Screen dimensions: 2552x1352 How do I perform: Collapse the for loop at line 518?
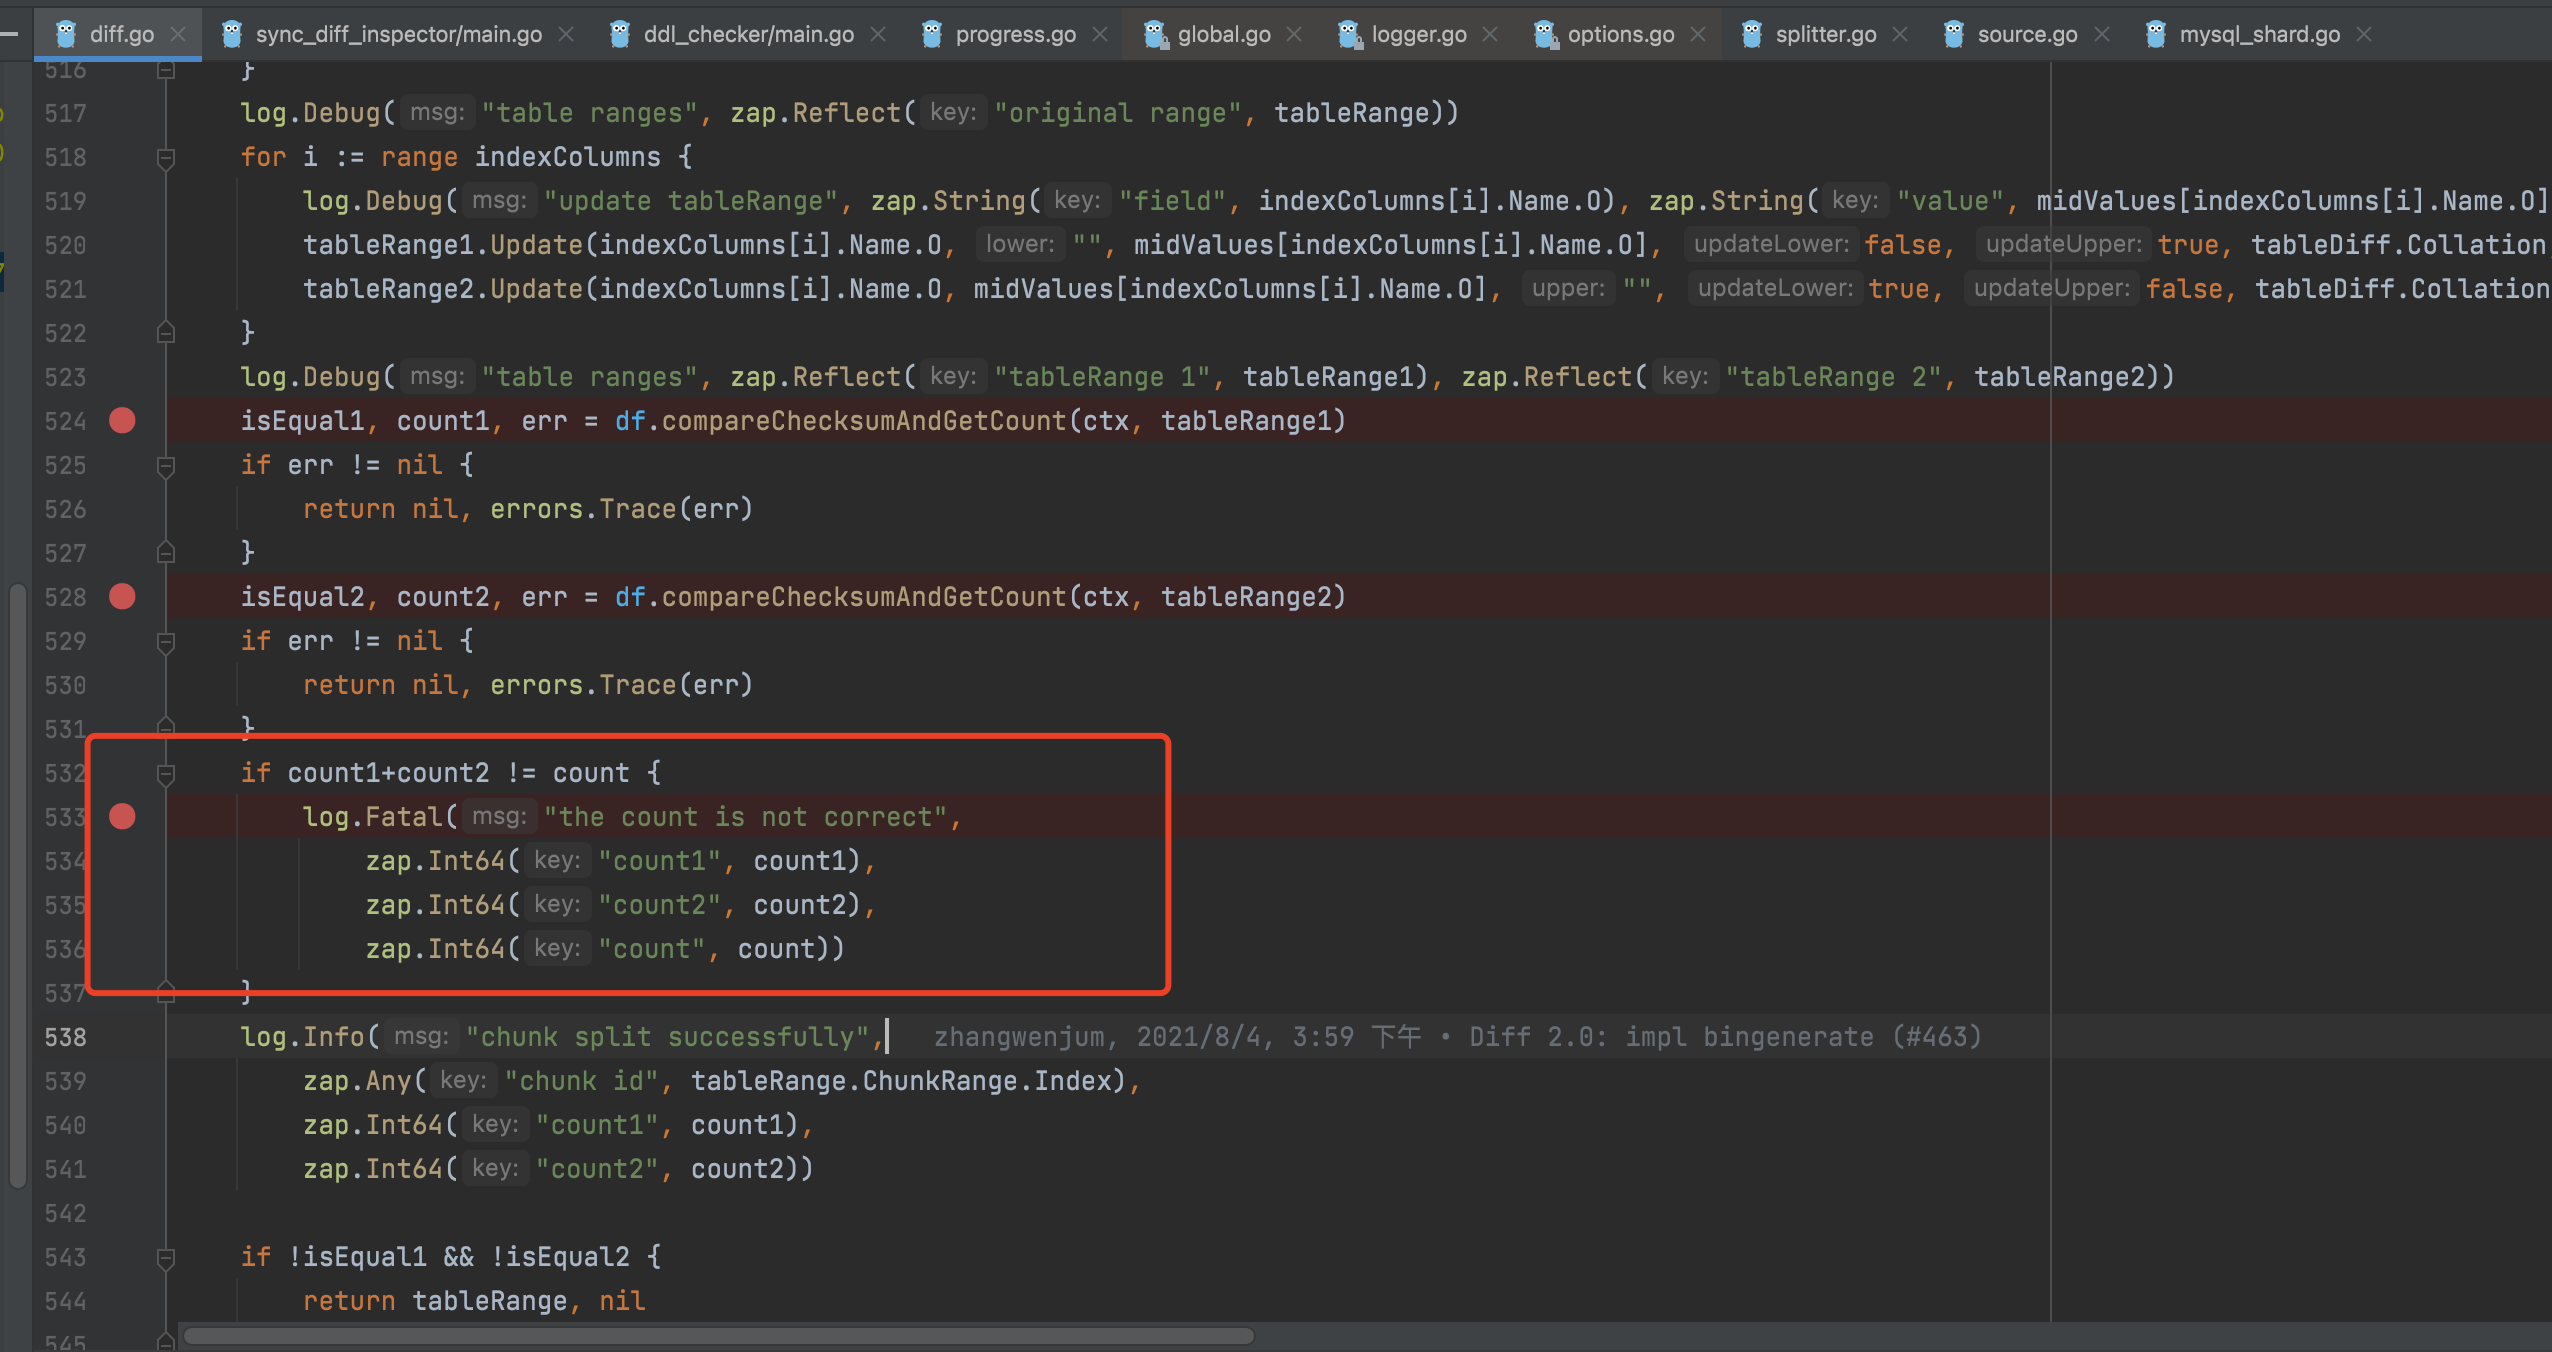166,158
